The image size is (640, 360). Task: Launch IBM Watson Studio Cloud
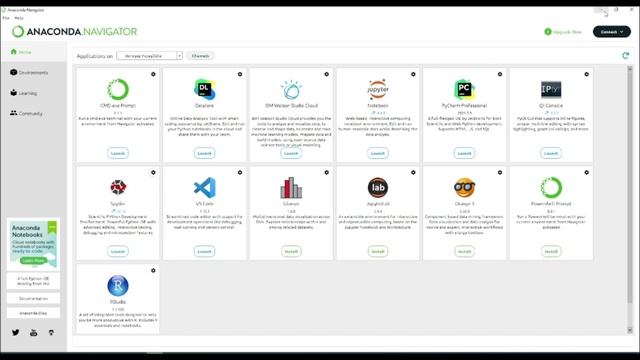coord(291,153)
